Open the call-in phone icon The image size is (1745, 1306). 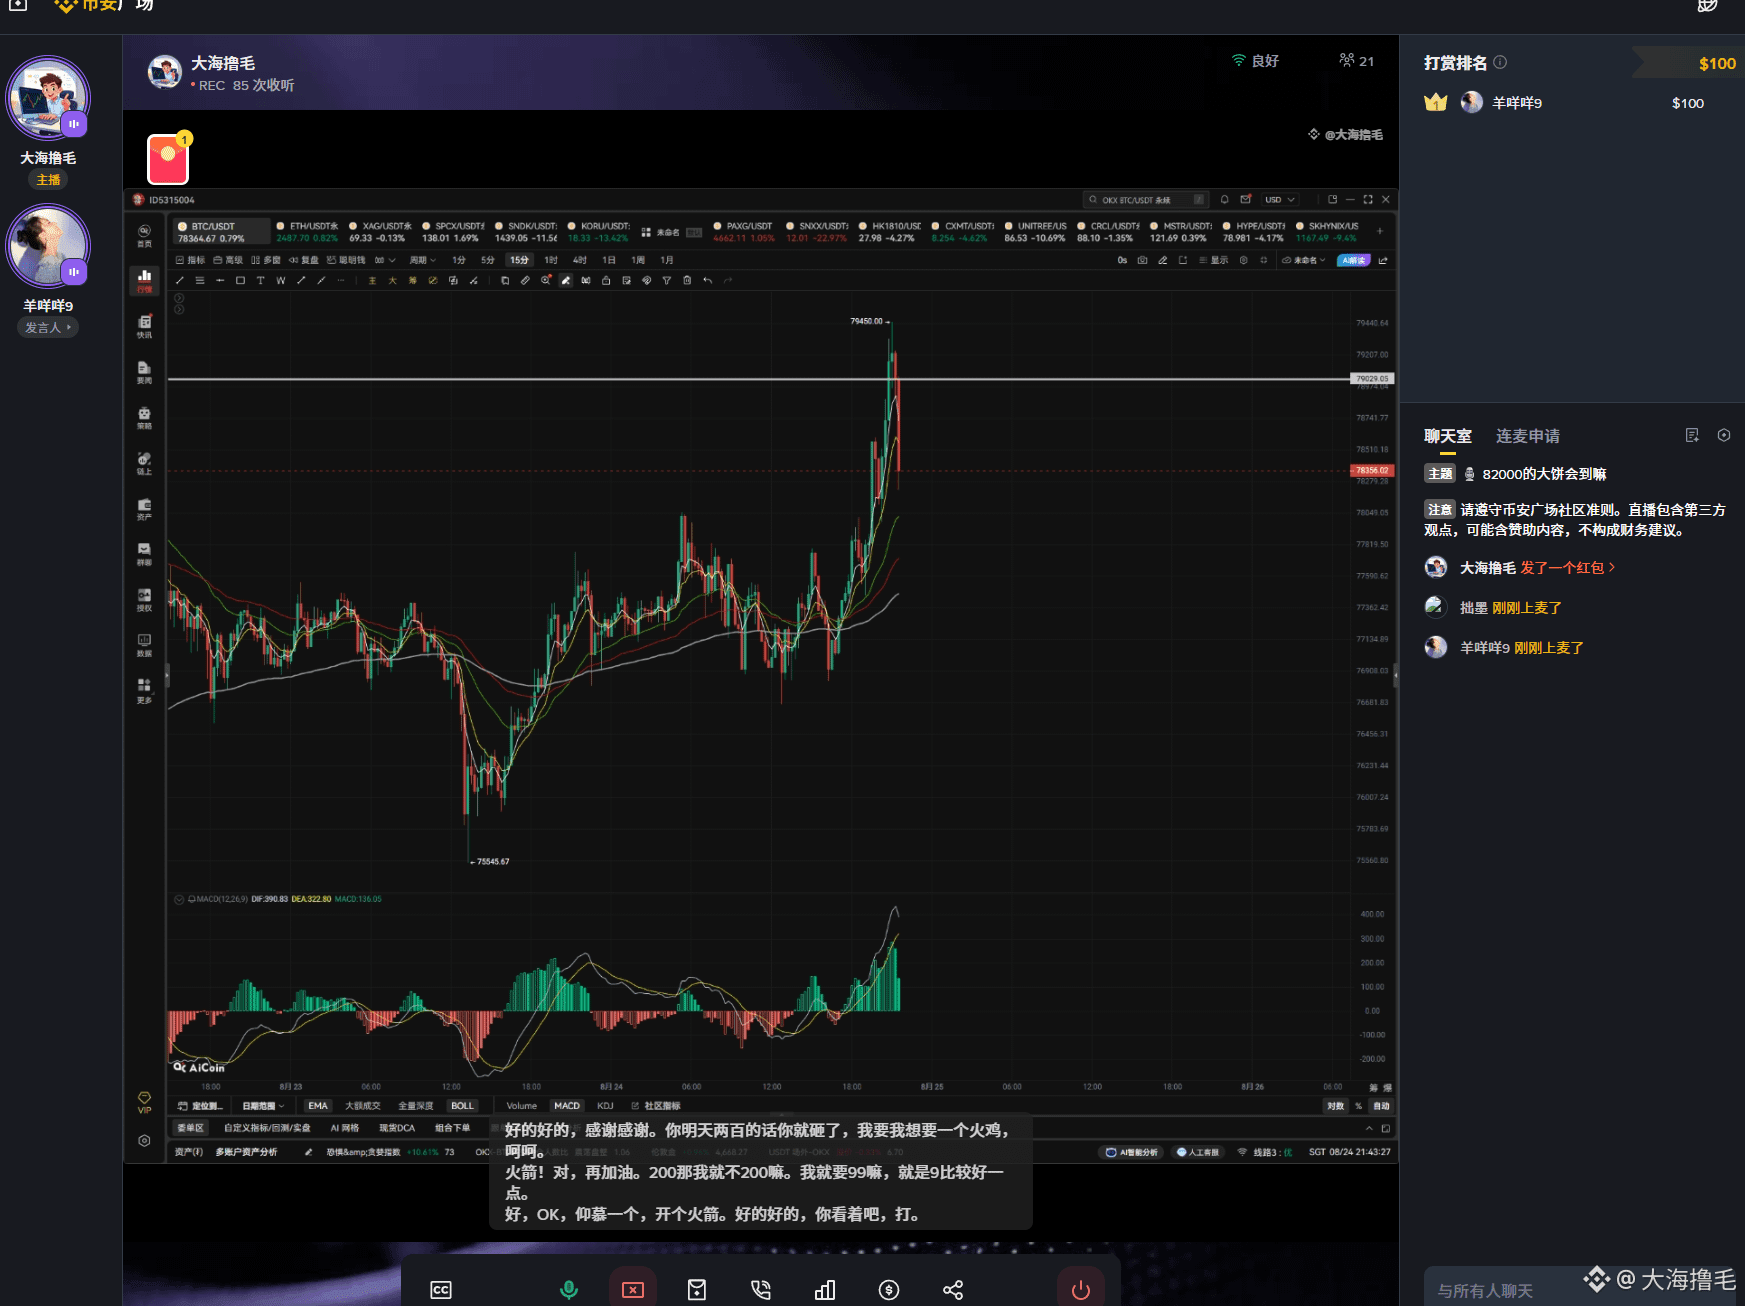tap(761, 1290)
